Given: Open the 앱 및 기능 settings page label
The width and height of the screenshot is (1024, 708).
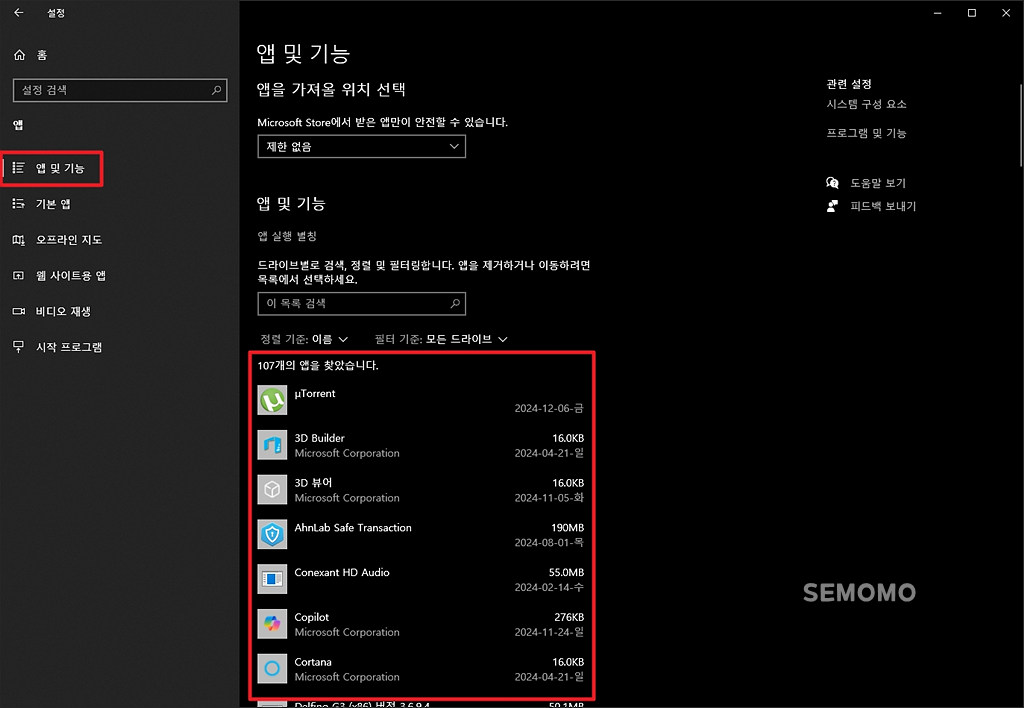Looking at the screenshot, I should point(59,169).
